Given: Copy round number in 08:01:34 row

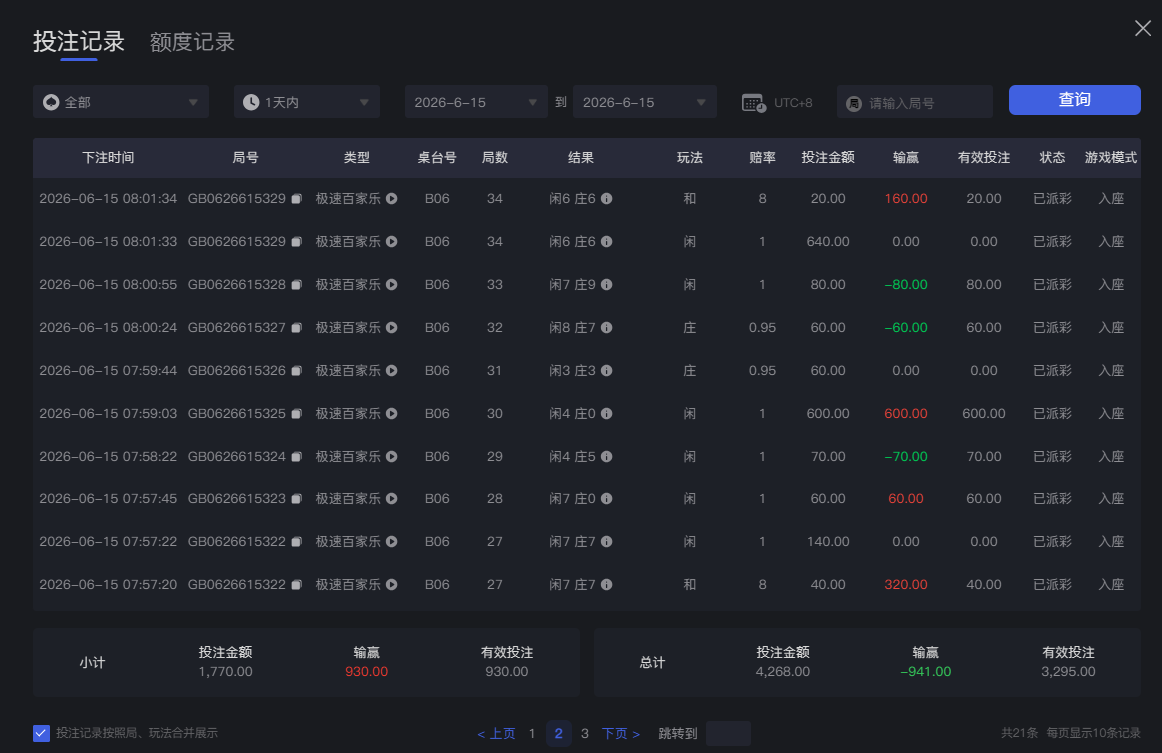Looking at the screenshot, I should 296,199.
